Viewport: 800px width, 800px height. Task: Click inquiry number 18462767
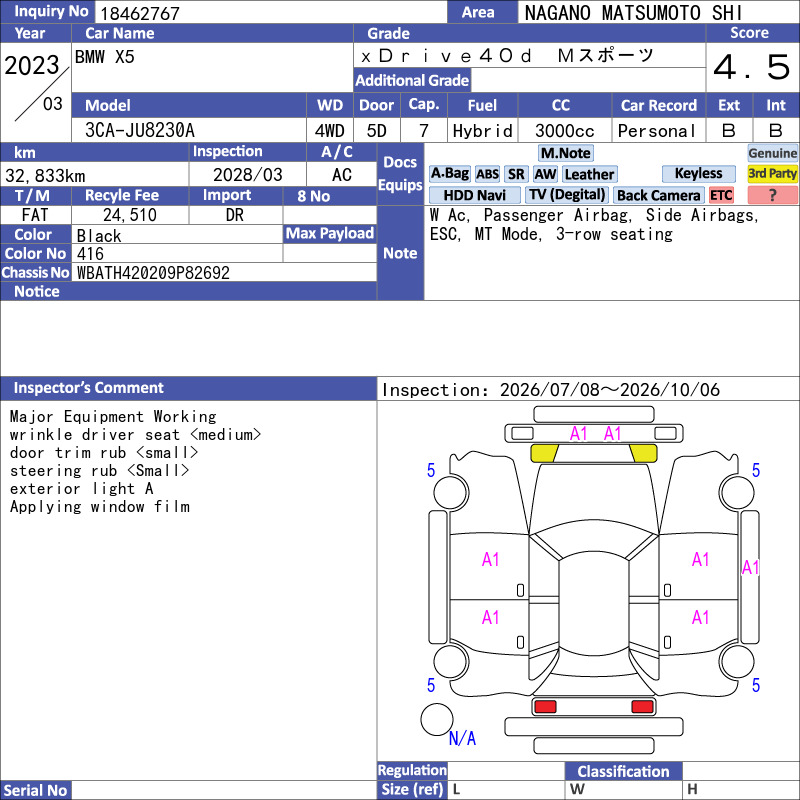[140, 13]
